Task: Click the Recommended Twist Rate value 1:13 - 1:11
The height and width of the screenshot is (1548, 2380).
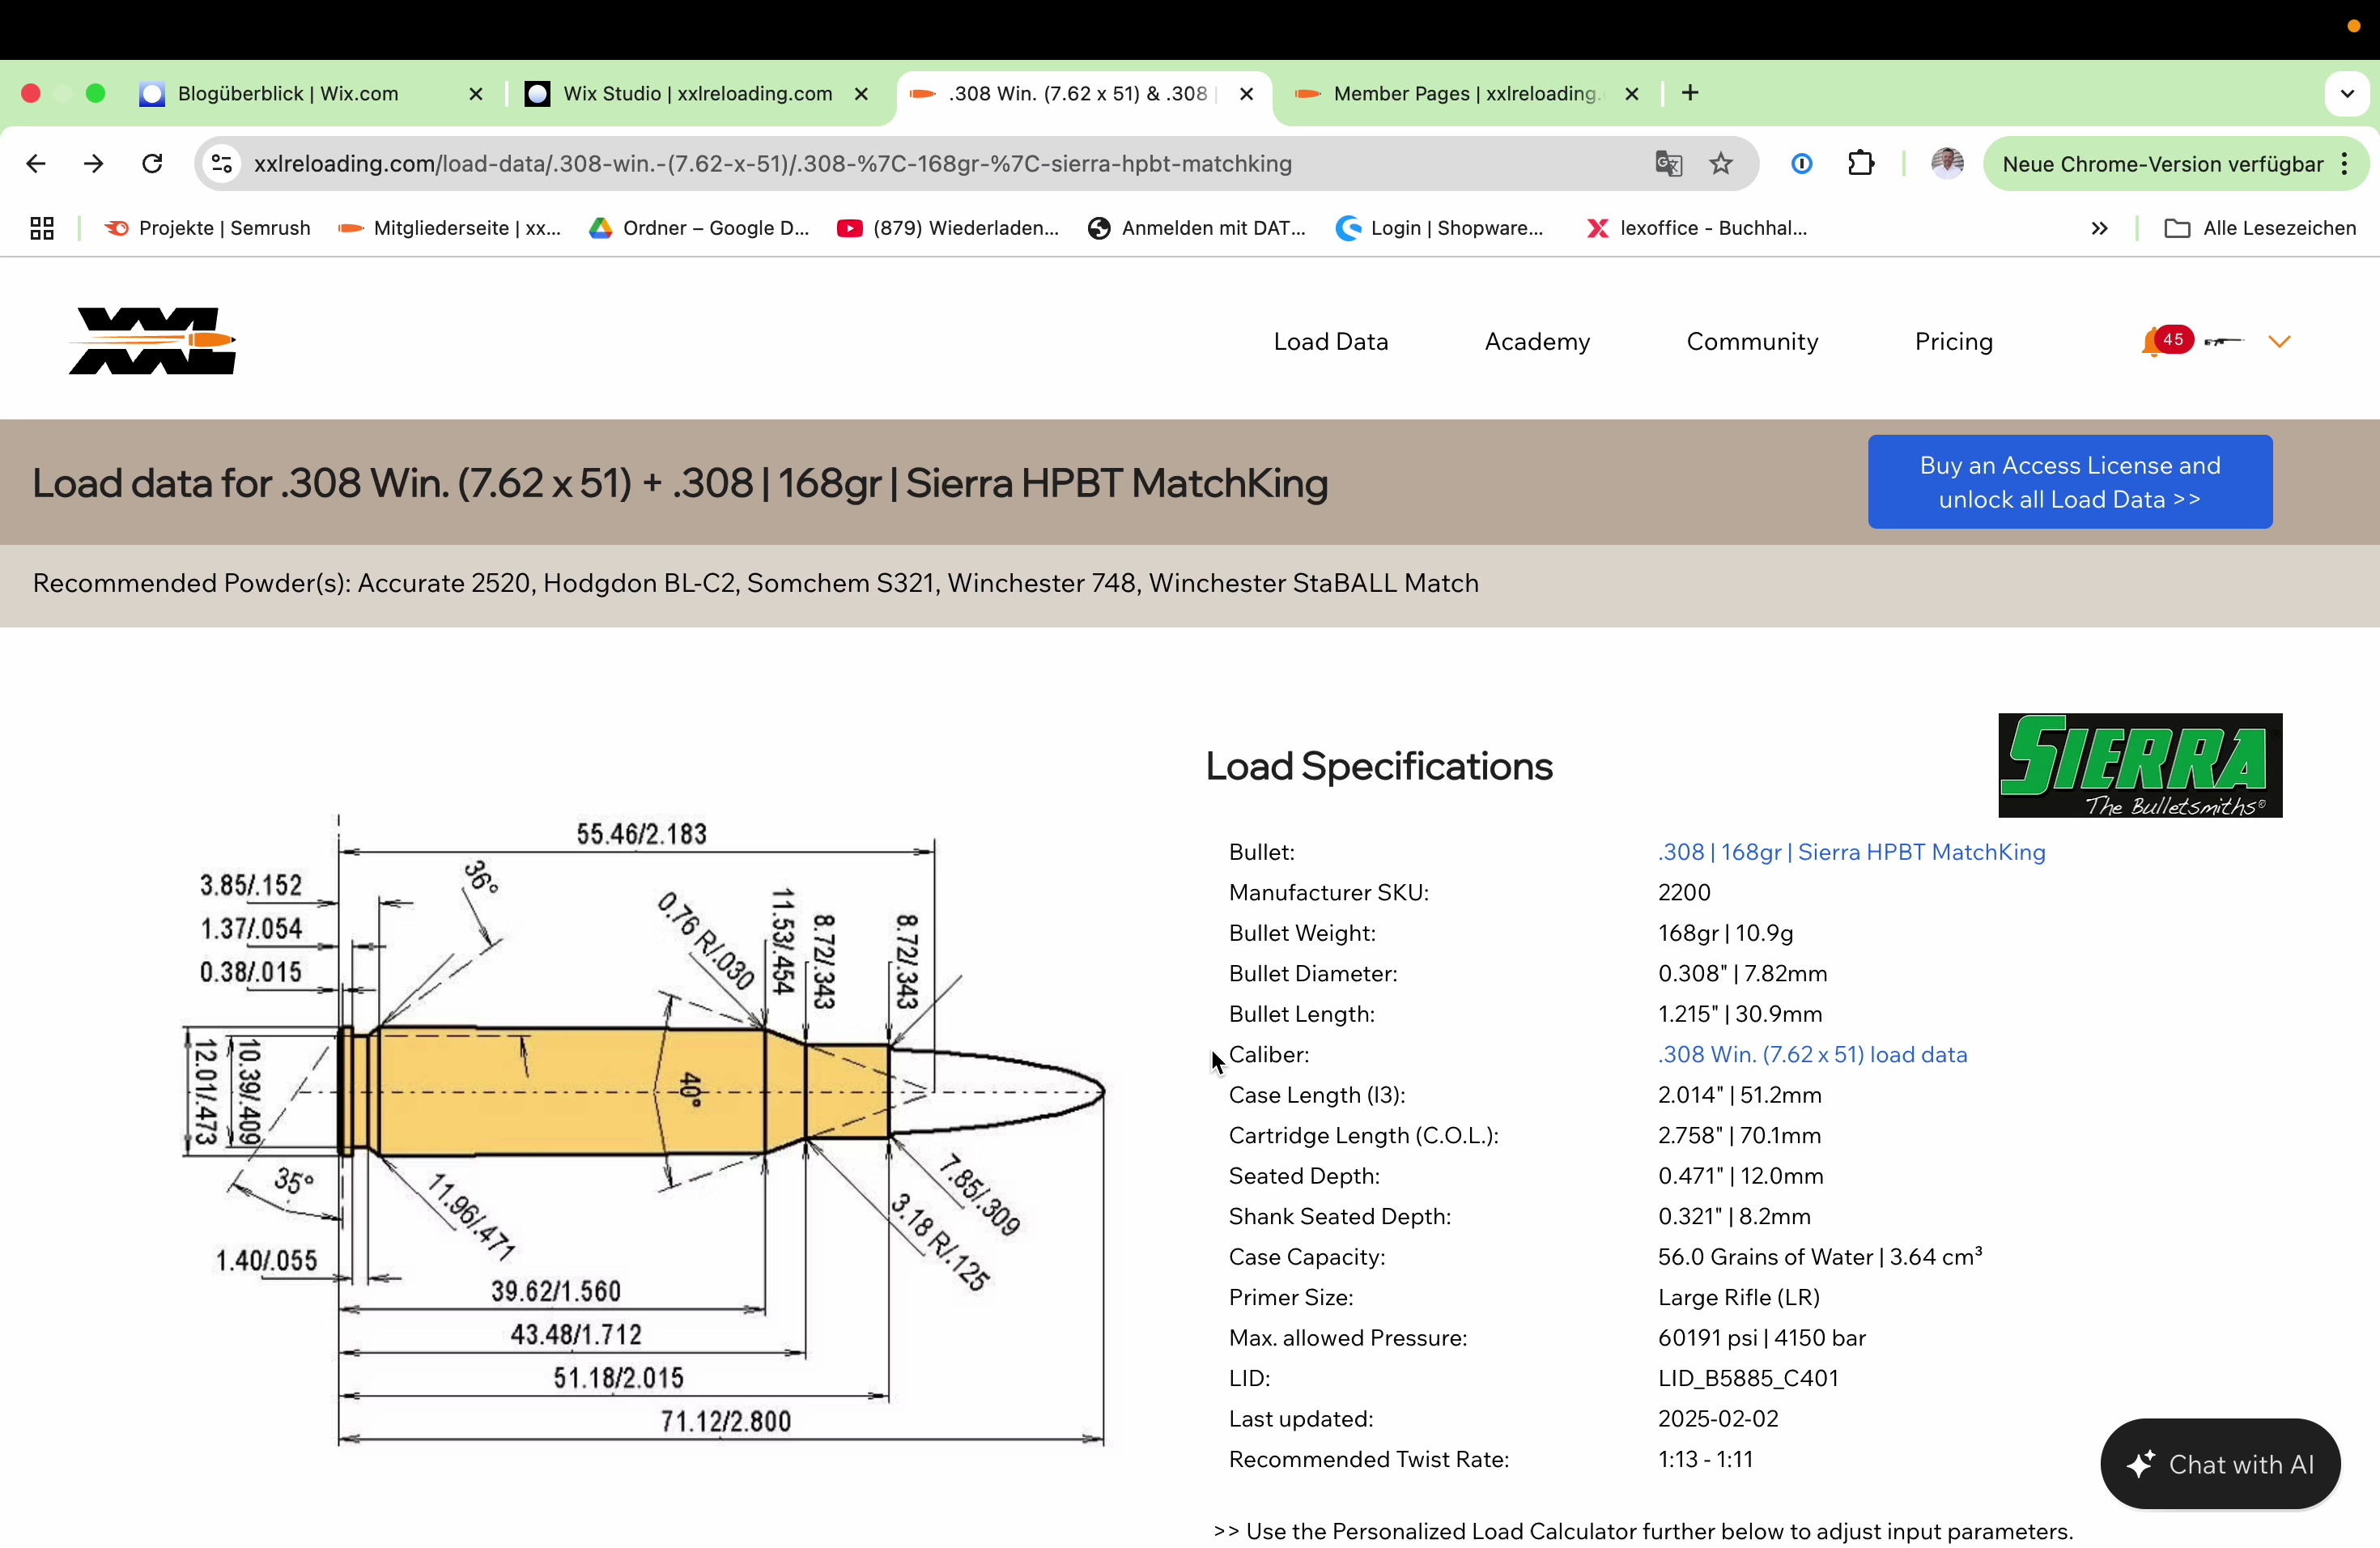Action: coord(1705,1459)
